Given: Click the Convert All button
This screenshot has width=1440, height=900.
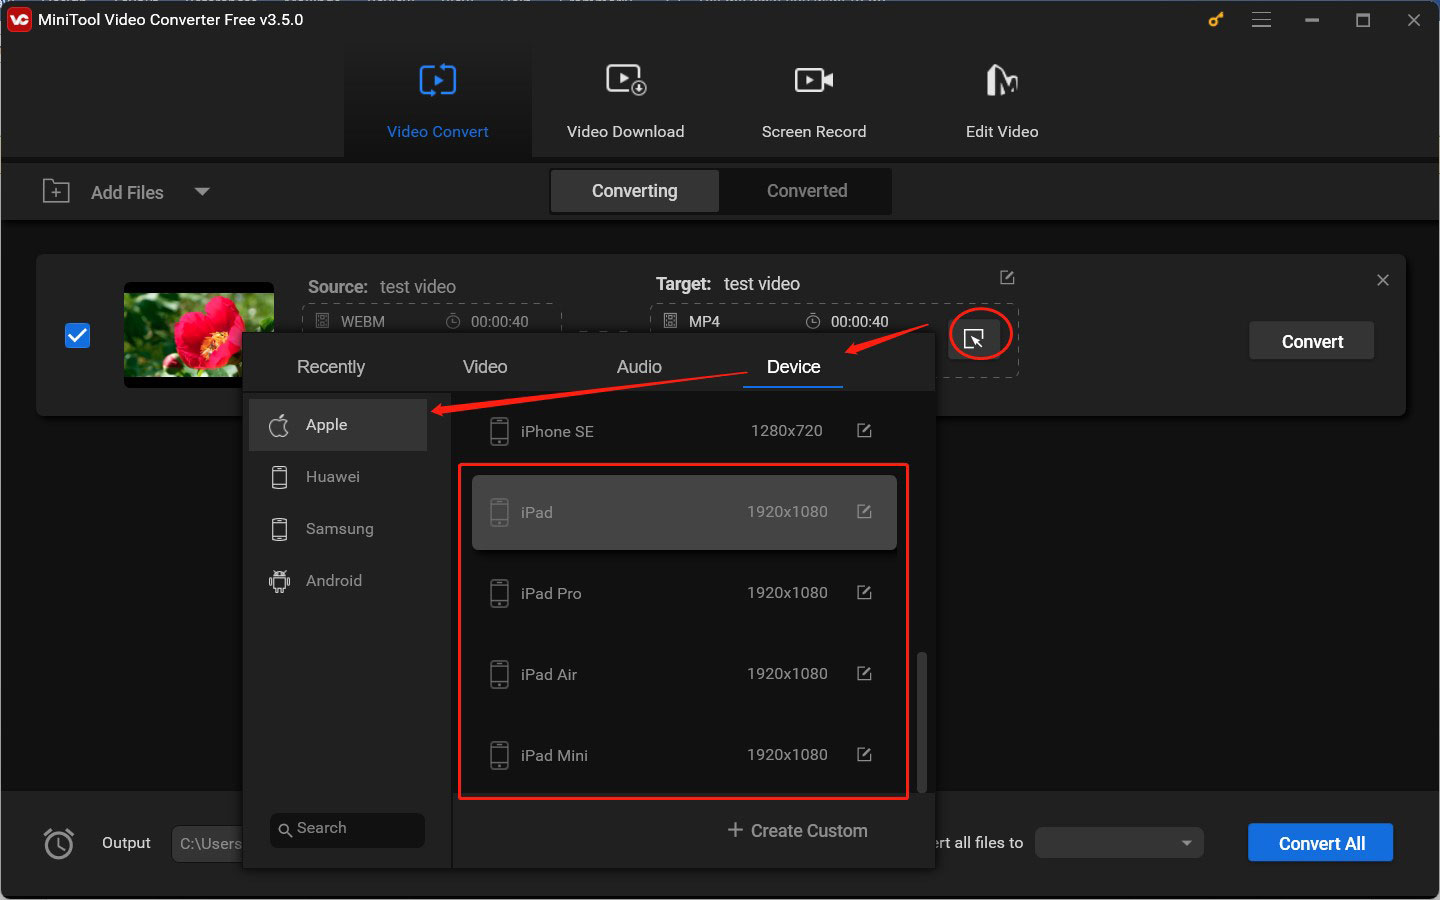Looking at the screenshot, I should [x=1320, y=843].
